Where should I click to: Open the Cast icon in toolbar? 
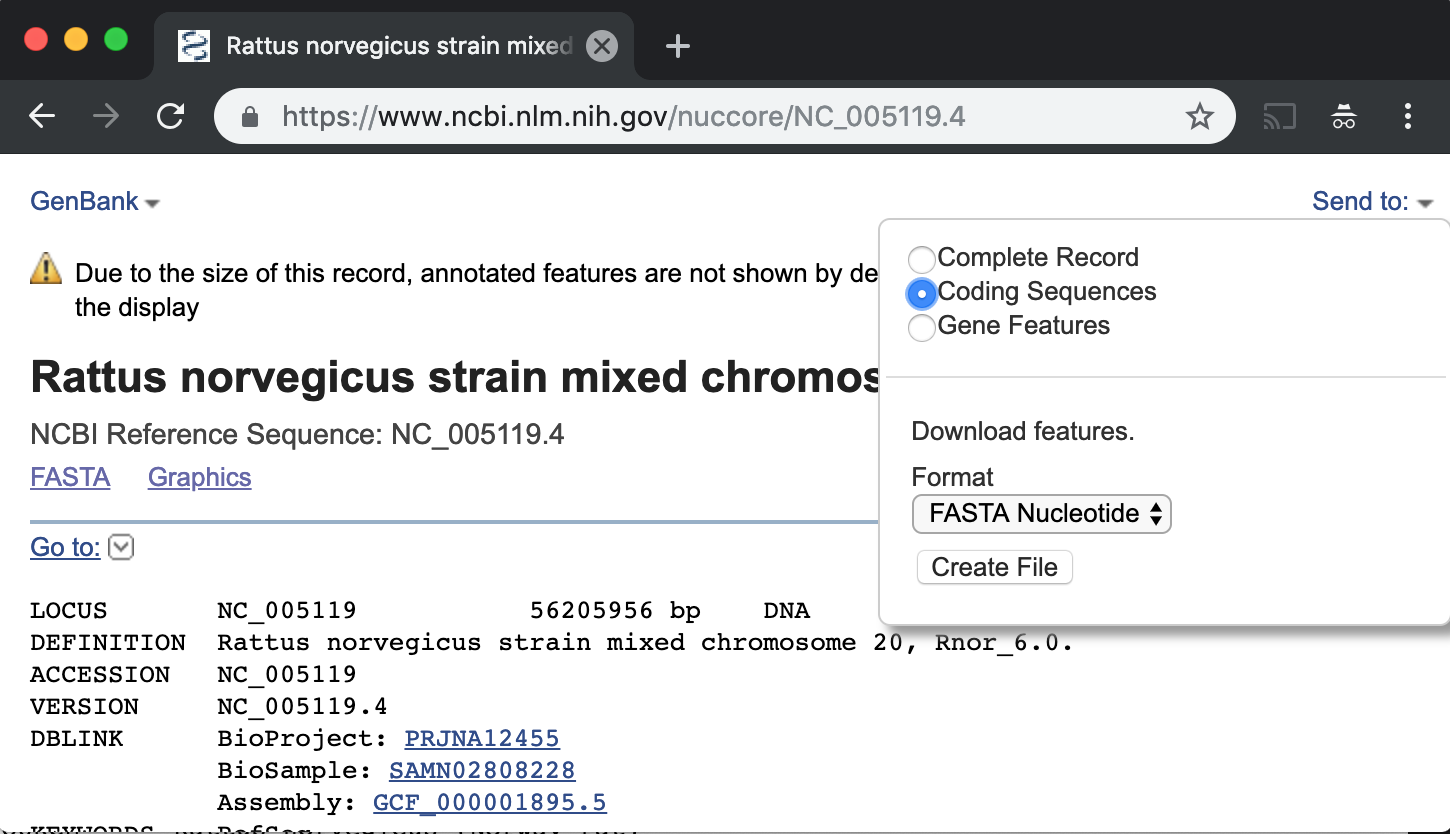click(x=1279, y=117)
